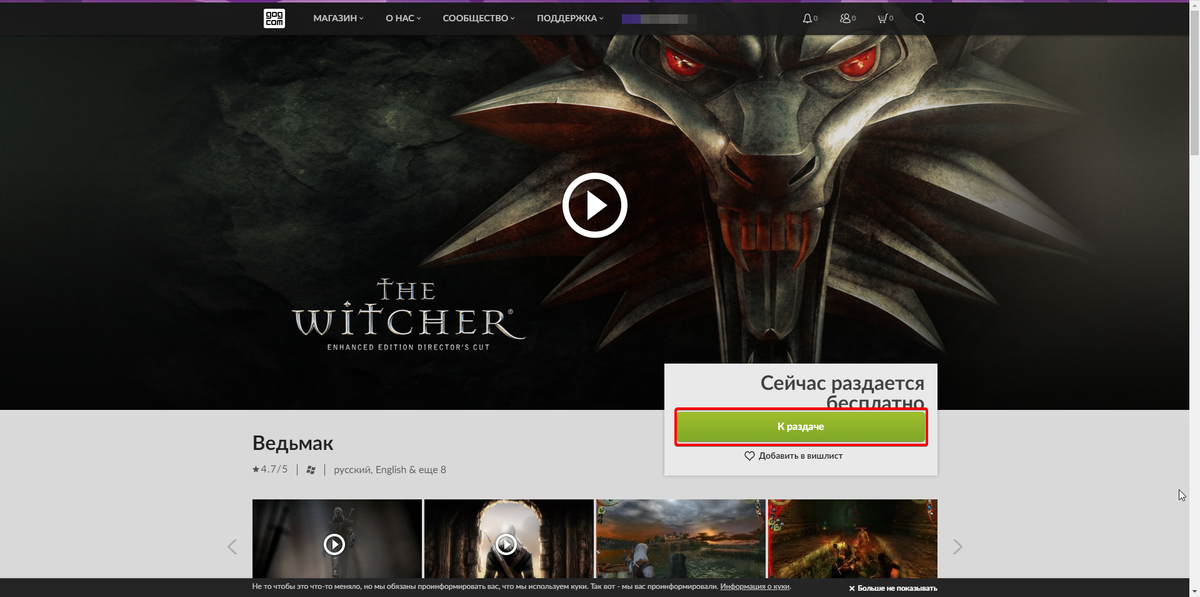1200x597 pixels.
Task: Open the account username menu
Action: [x=659, y=18]
